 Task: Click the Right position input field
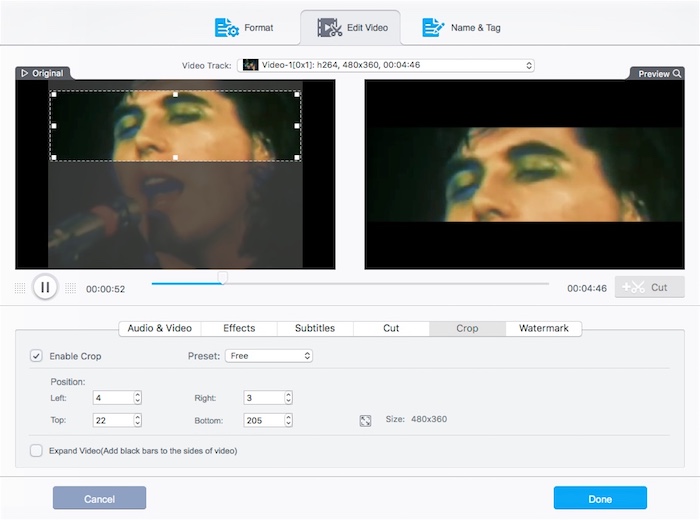click(x=264, y=398)
